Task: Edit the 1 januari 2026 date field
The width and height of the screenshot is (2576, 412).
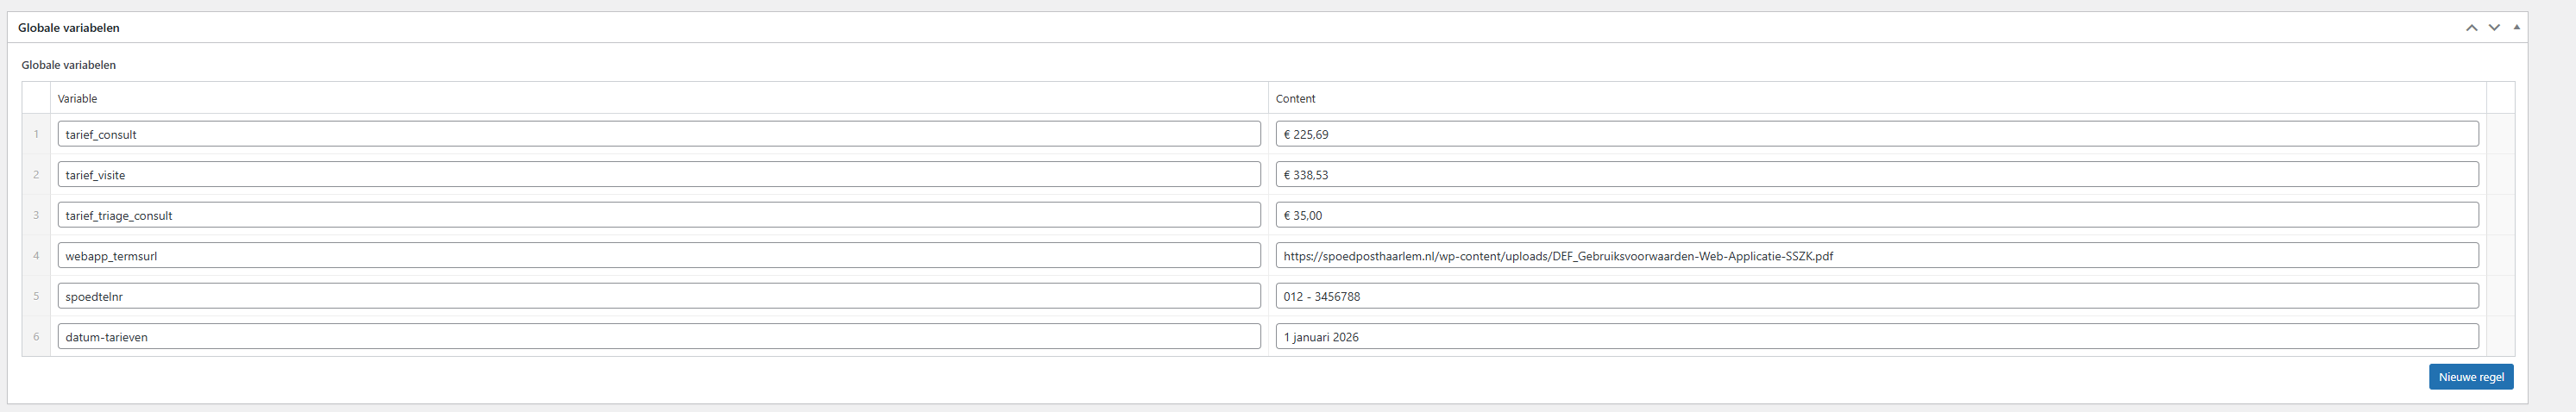Action: [1876, 337]
